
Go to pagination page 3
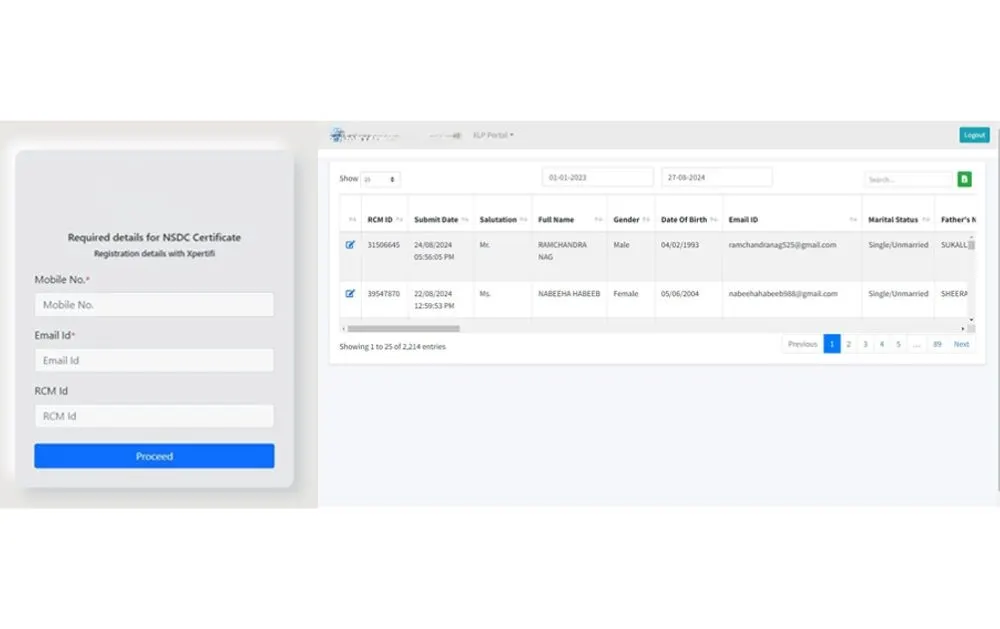(x=865, y=344)
